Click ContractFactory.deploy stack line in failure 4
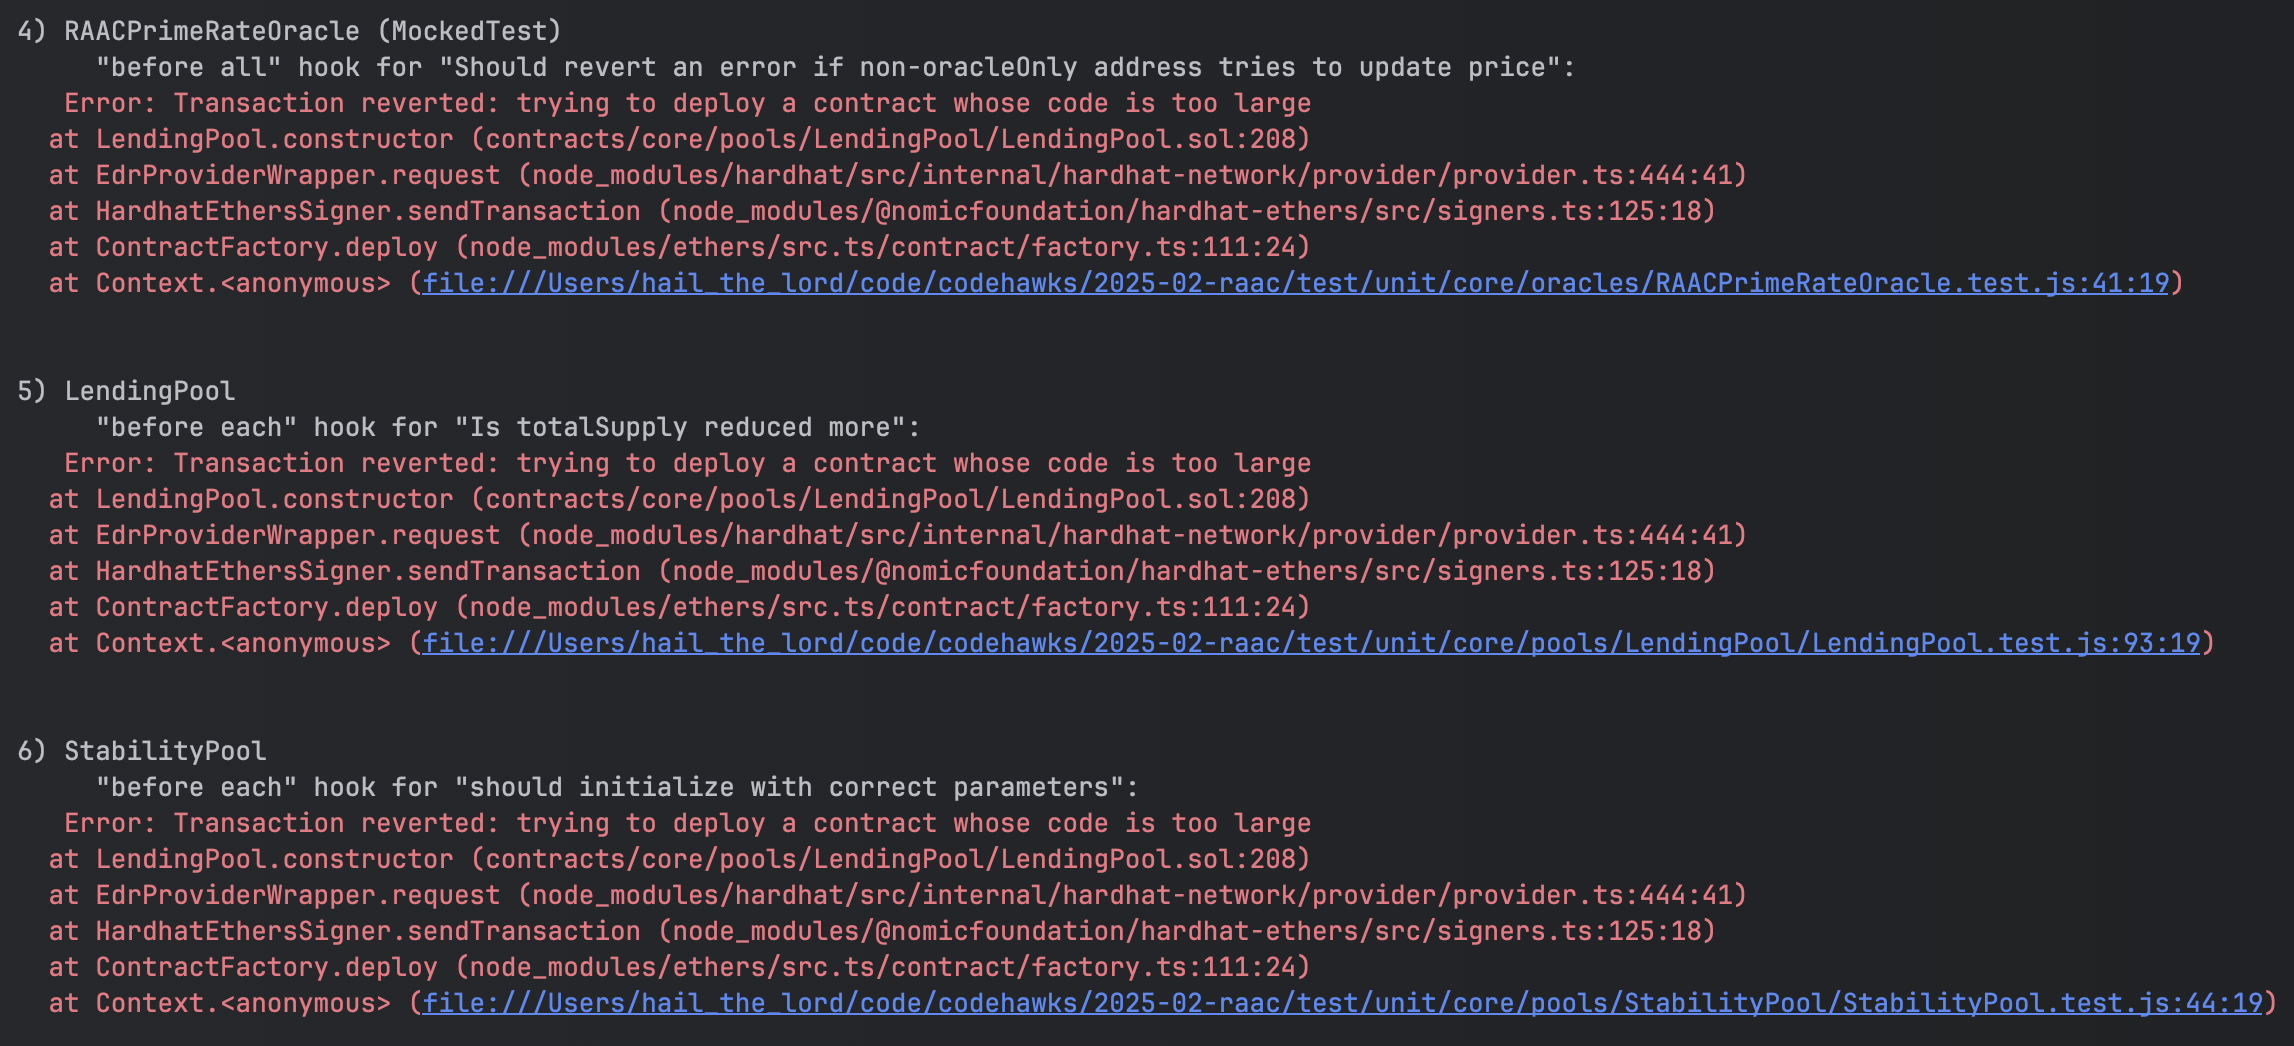This screenshot has width=2294, height=1046. [x=680, y=248]
